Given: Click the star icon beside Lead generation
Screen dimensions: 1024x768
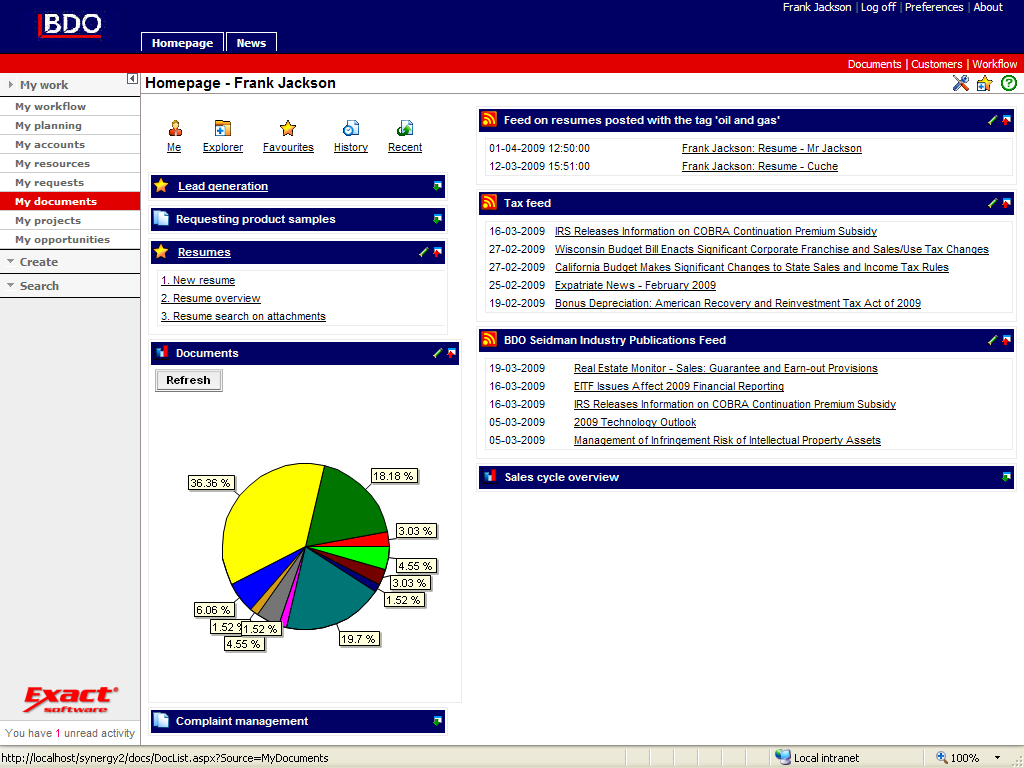Looking at the screenshot, I should pos(161,185).
